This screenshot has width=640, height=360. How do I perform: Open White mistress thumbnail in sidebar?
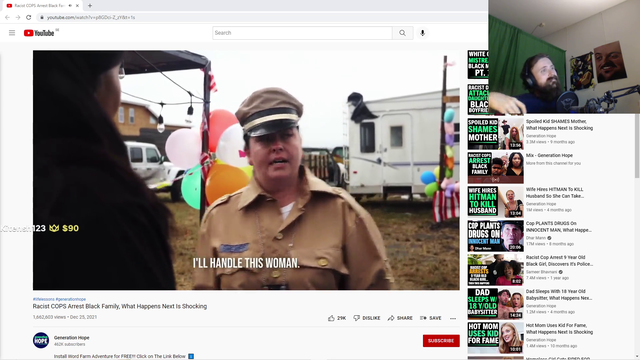click(x=478, y=64)
